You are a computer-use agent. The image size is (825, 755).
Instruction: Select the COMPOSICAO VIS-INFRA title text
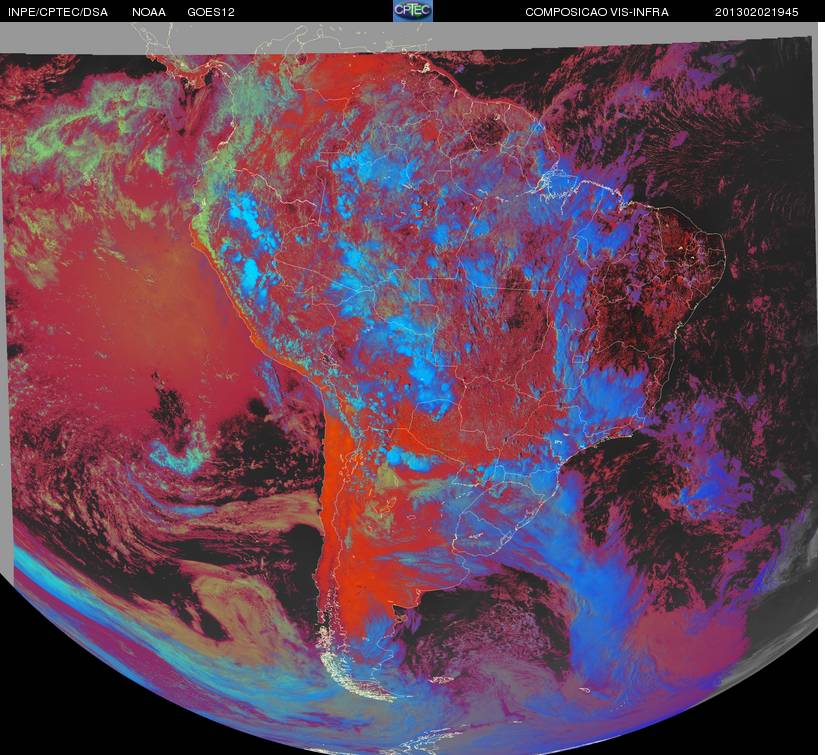(597, 12)
